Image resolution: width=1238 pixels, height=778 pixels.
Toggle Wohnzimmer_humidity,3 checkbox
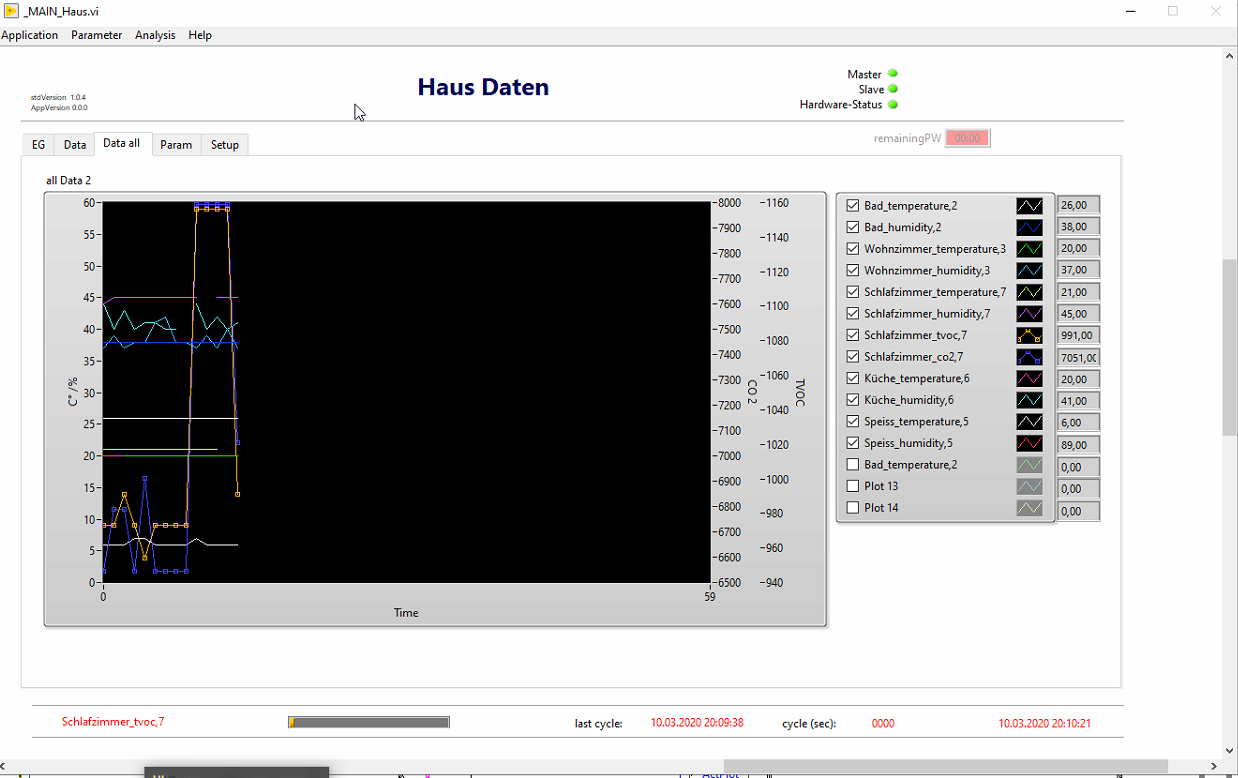853,270
